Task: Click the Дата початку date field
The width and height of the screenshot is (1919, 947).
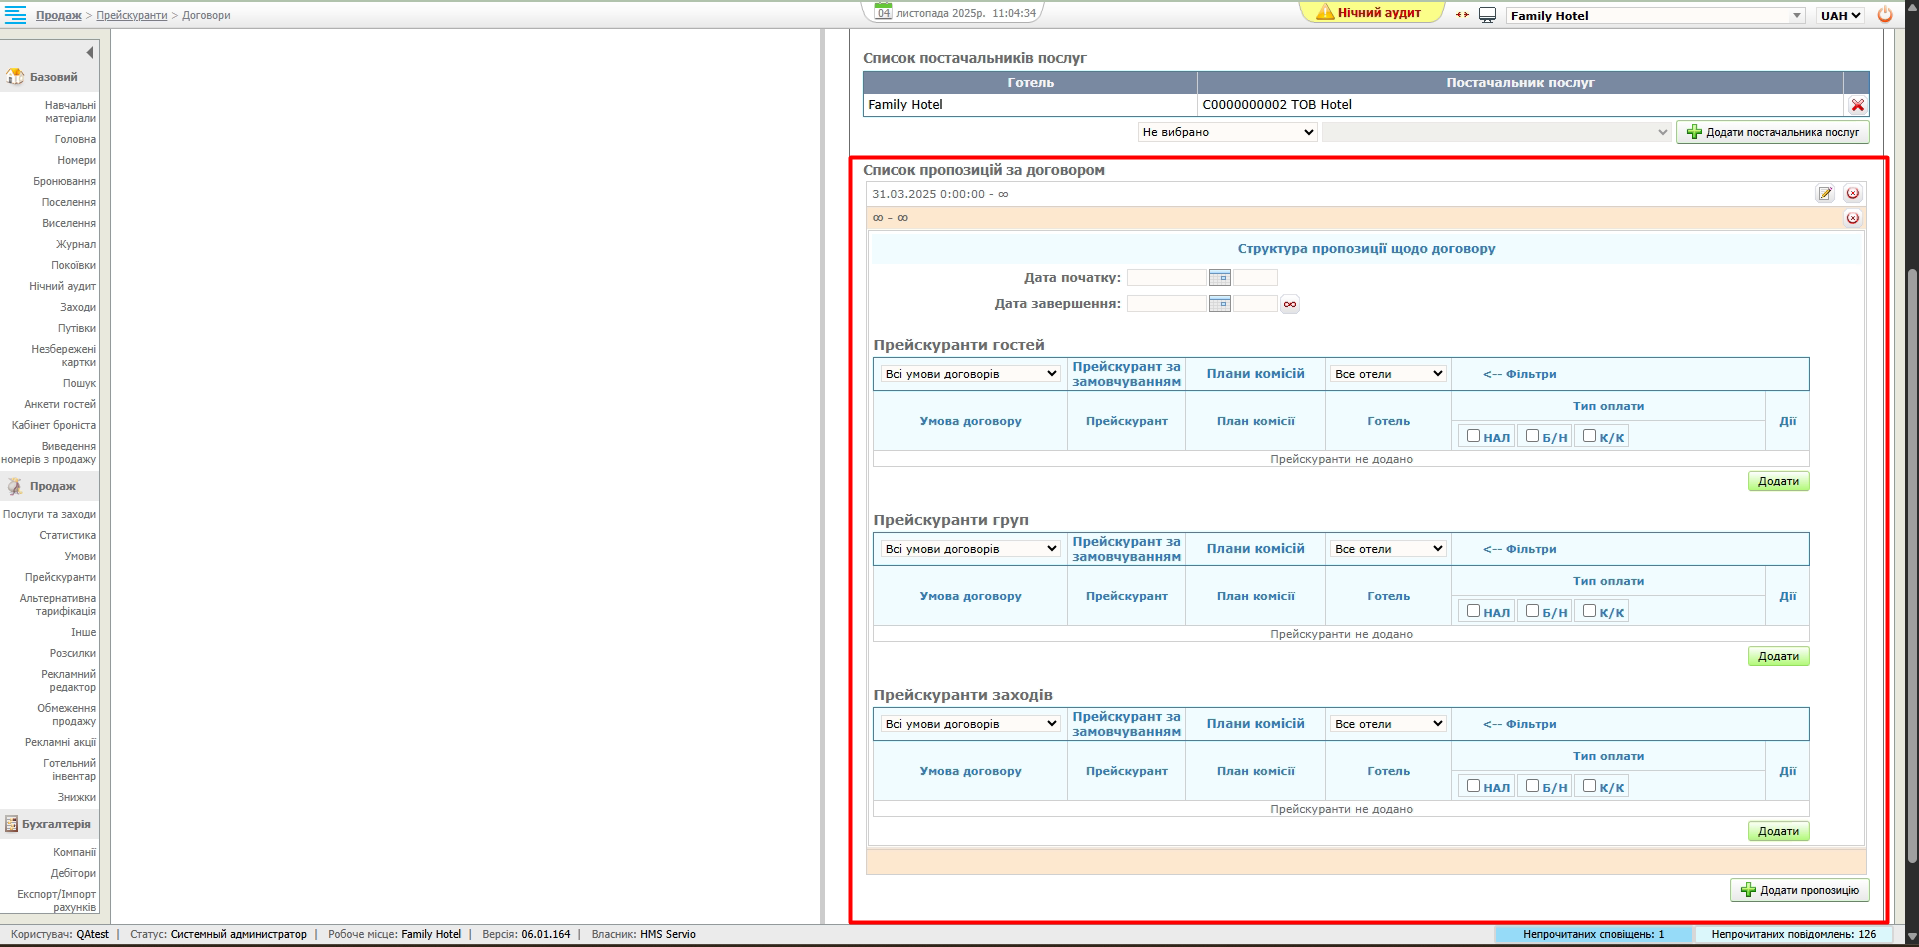Action: point(1166,278)
